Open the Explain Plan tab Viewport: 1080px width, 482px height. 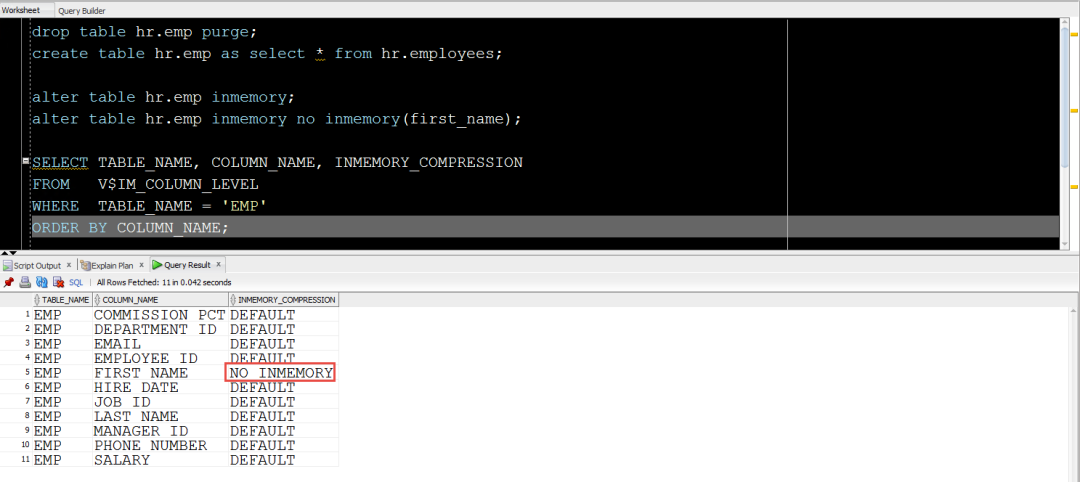point(110,265)
